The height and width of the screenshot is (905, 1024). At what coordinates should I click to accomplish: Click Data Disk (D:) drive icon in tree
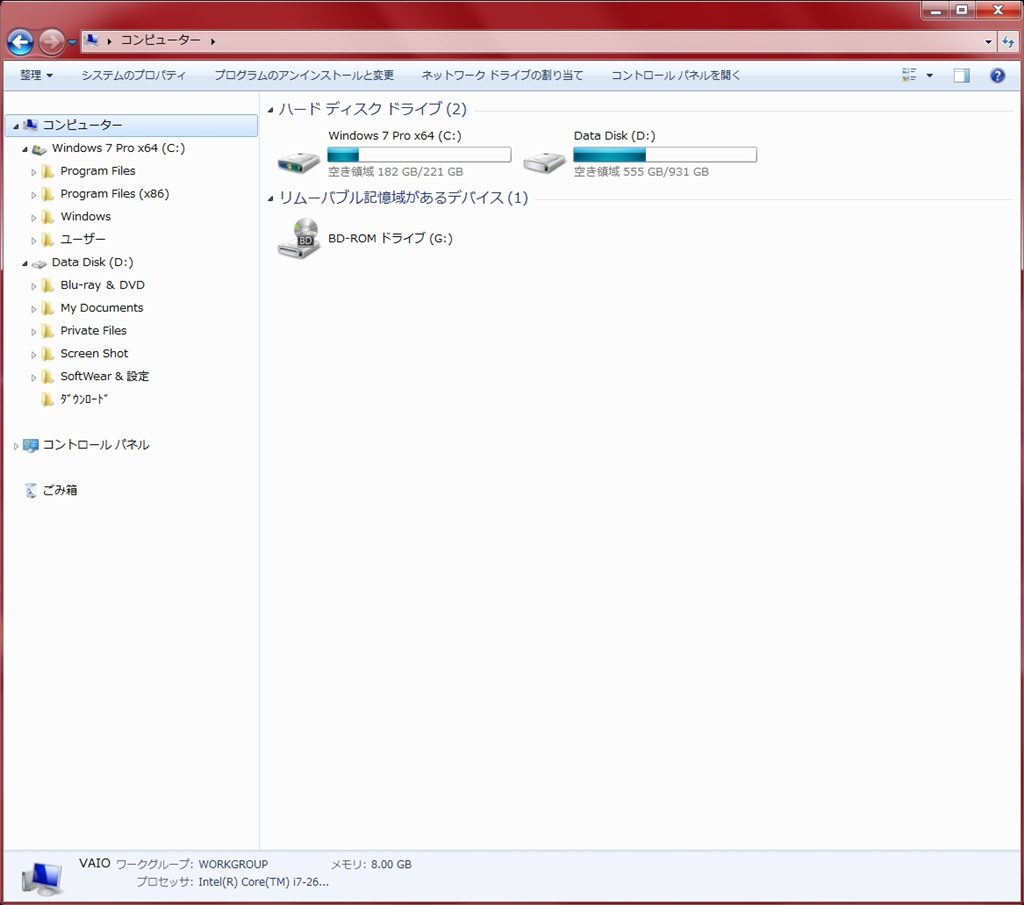39,263
